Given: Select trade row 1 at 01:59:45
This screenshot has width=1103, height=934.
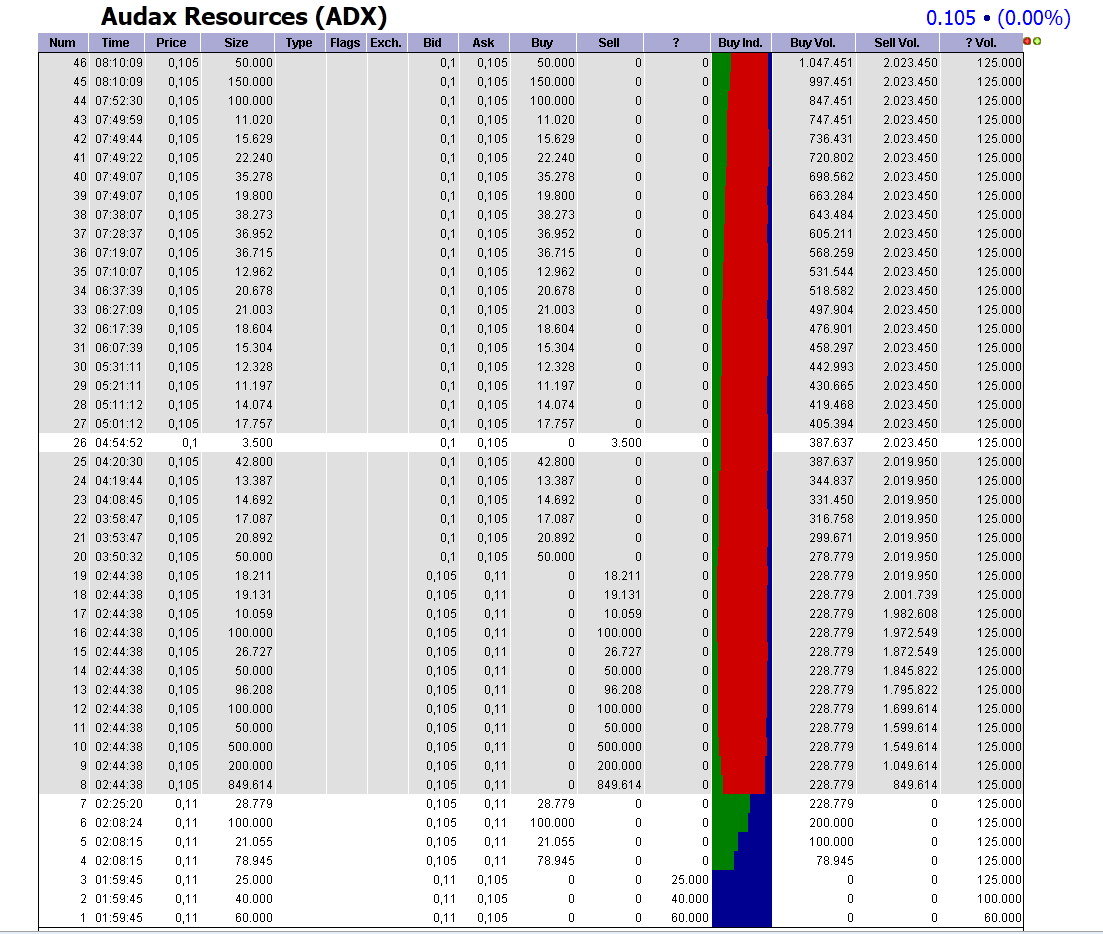Looking at the screenshot, I should point(400,917).
